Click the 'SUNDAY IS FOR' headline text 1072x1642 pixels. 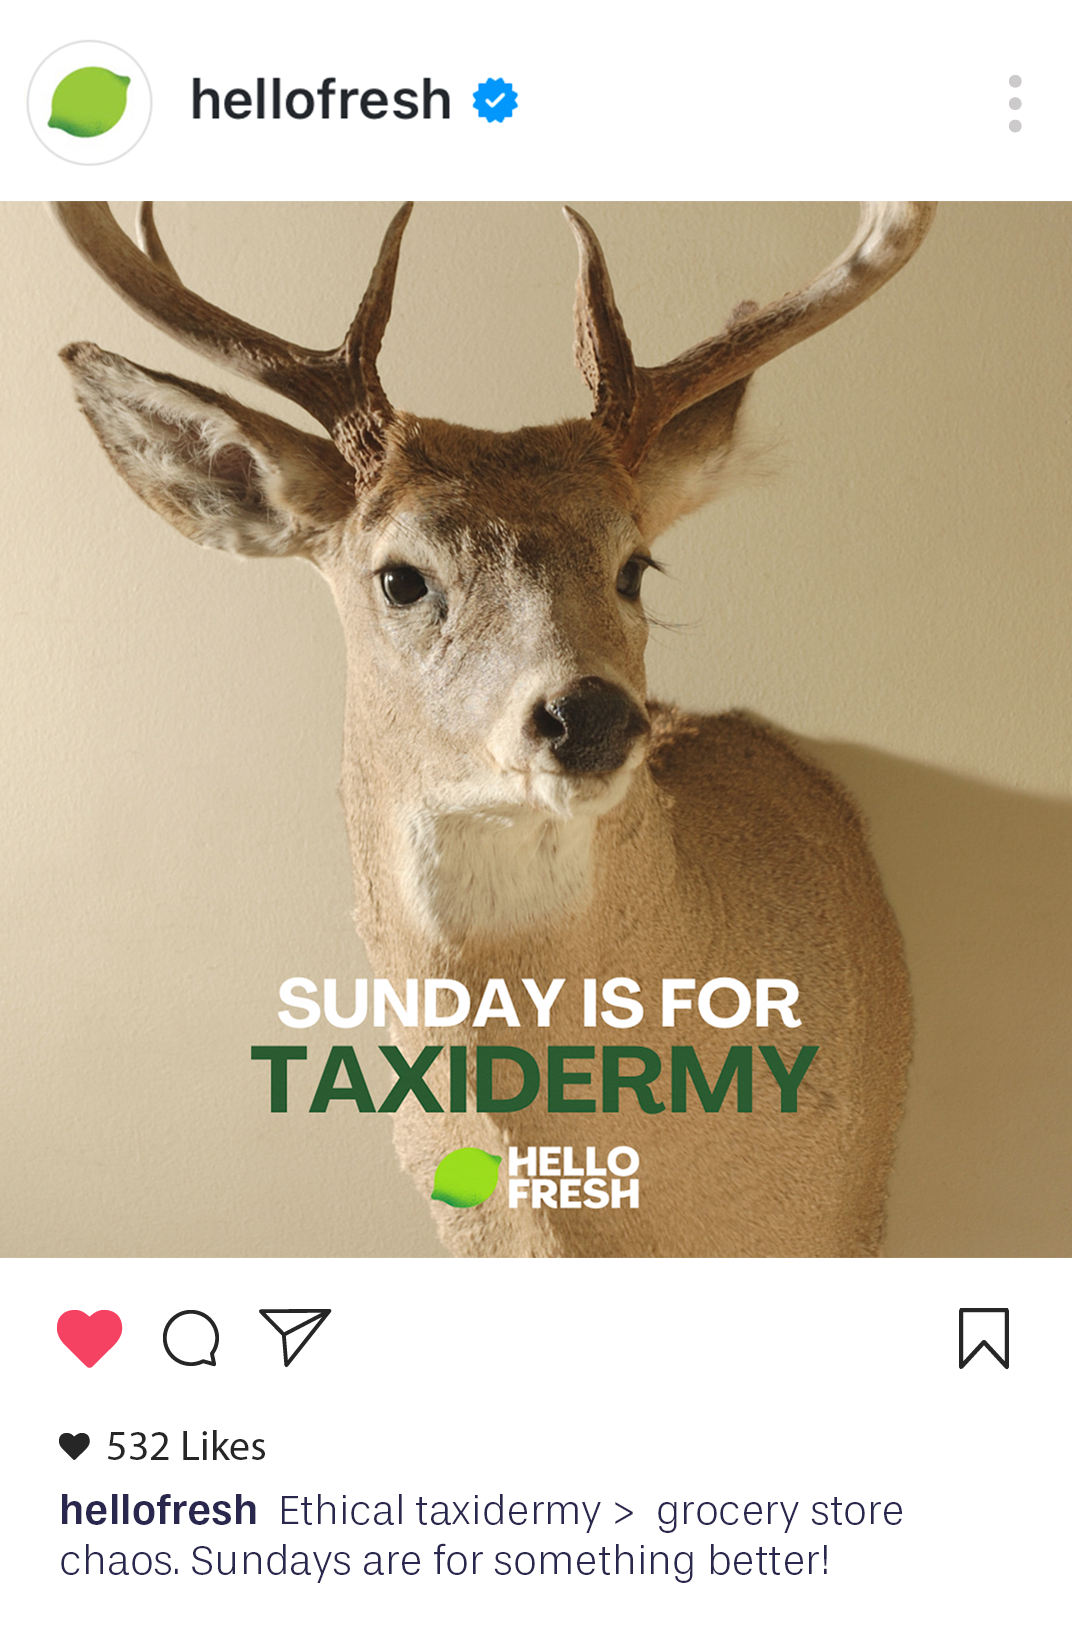539,1003
